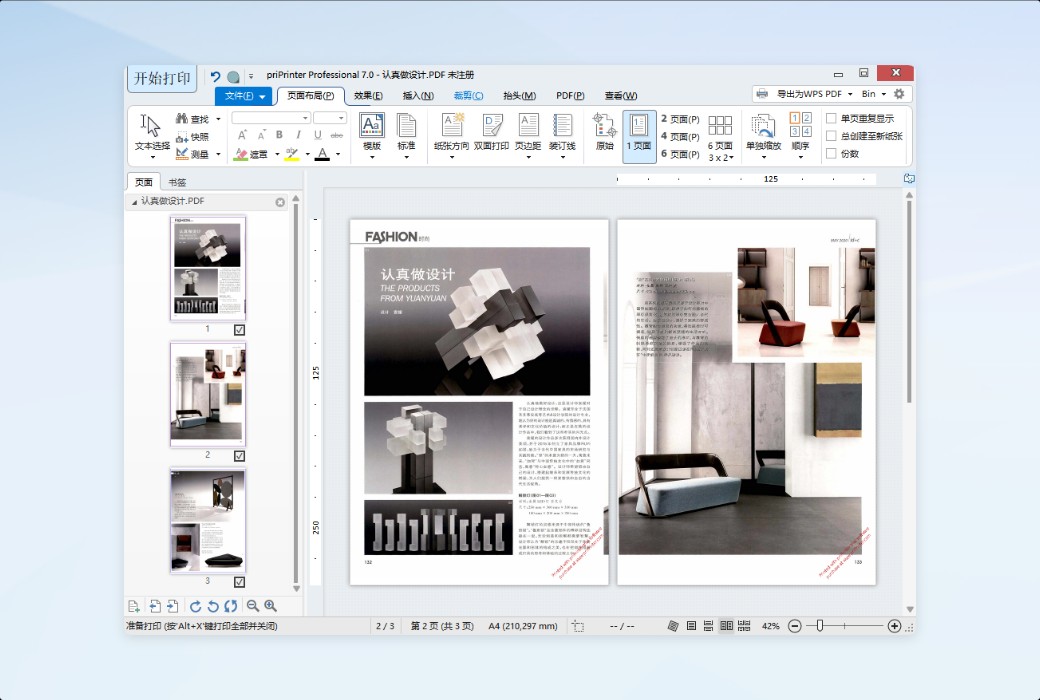Expand the 测量 dropdown arrow
The height and width of the screenshot is (700, 1040).
tap(218, 155)
